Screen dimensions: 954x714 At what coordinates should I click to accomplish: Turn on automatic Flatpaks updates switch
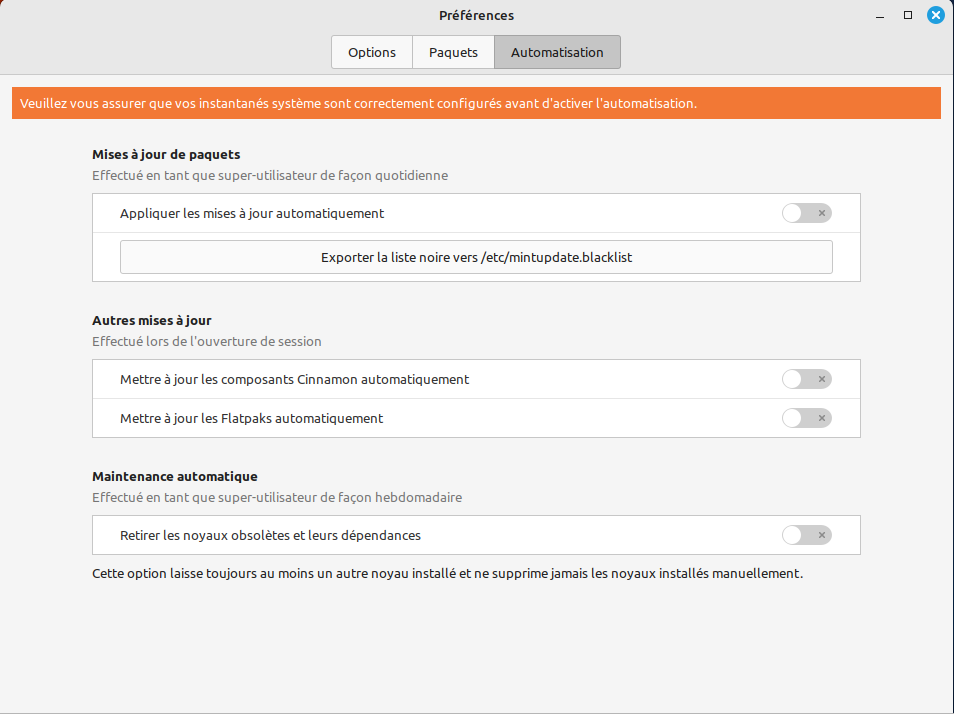coord(806,418)
